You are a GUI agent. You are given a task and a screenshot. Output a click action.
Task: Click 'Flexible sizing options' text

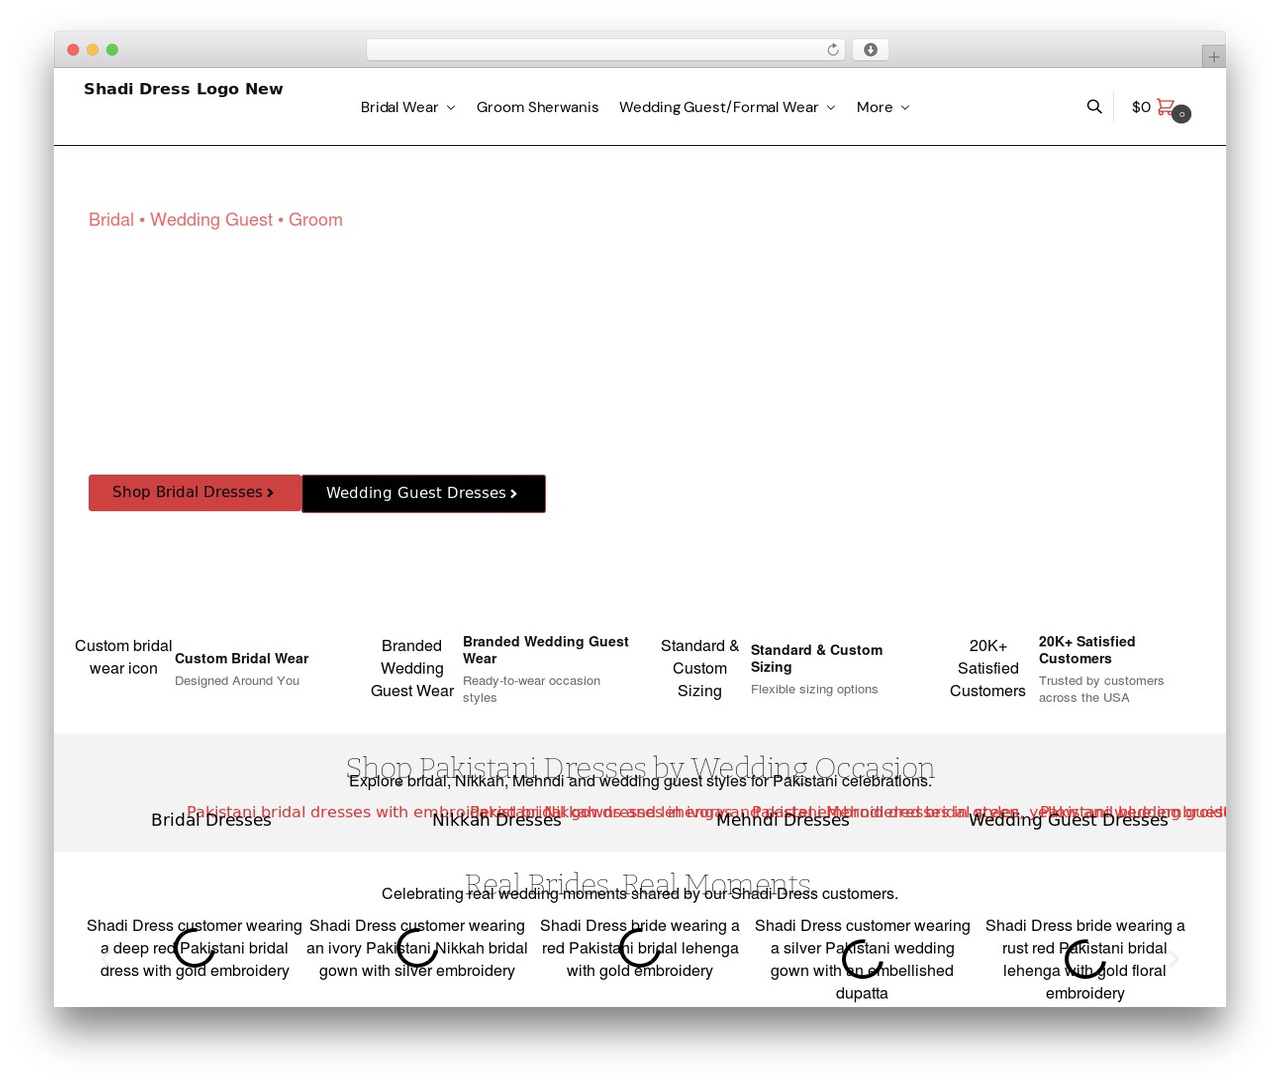(814, 689)
